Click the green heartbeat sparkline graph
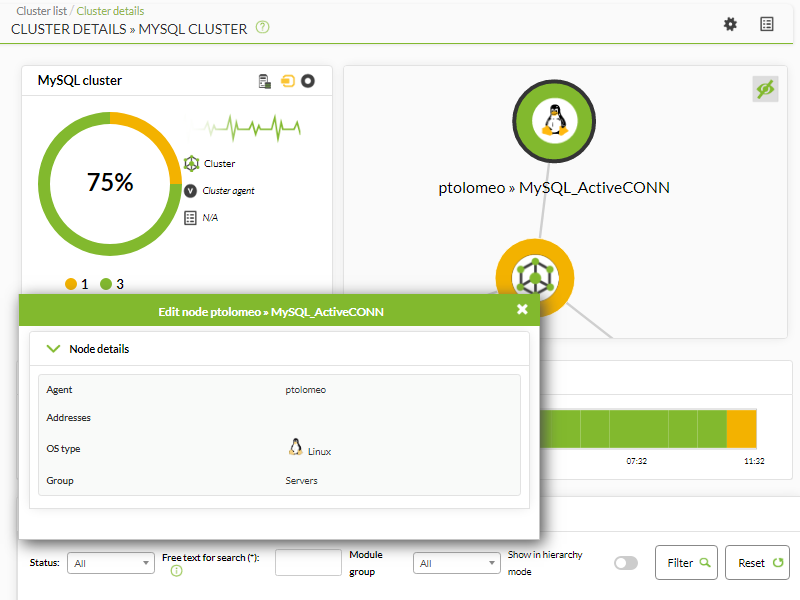Viewport: 800px width, 600px height. [x=244, y=128]
